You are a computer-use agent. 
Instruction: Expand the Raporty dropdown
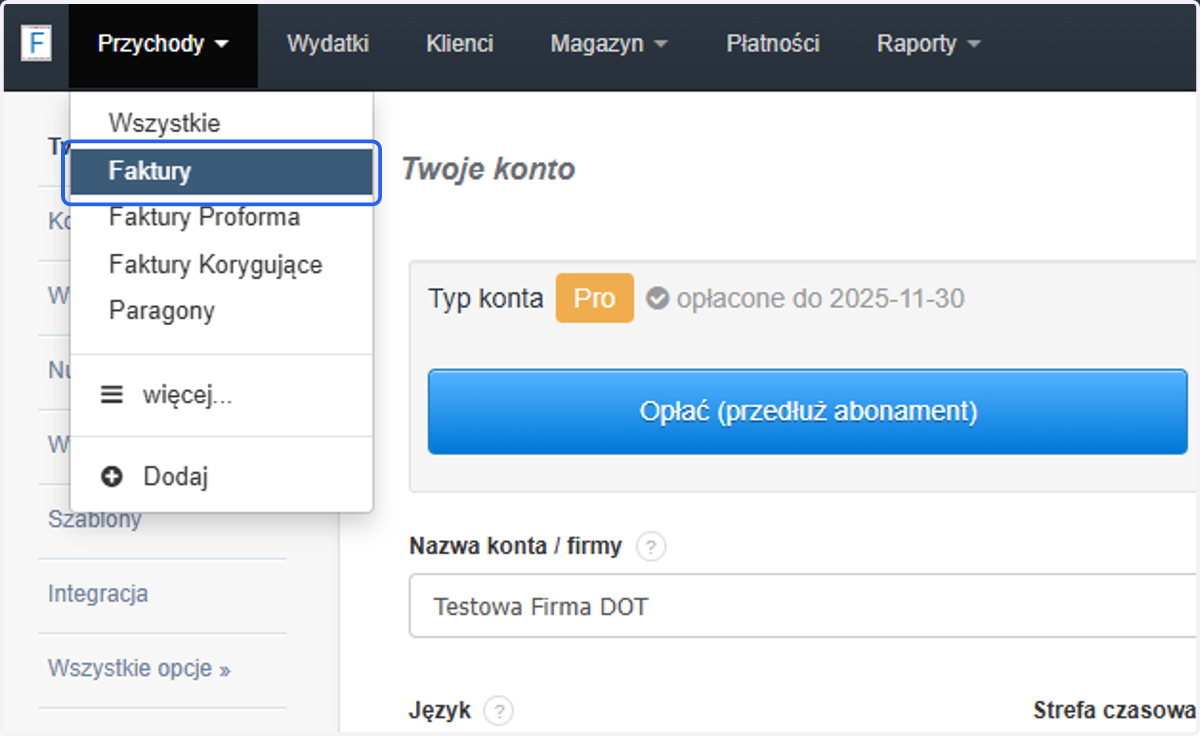pyautogui.click(x=928, y=44)
